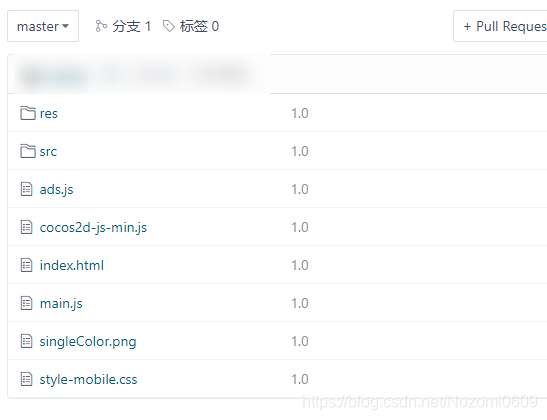Open the master branch dropdown

pyautogui.click(x=43, y=26)
